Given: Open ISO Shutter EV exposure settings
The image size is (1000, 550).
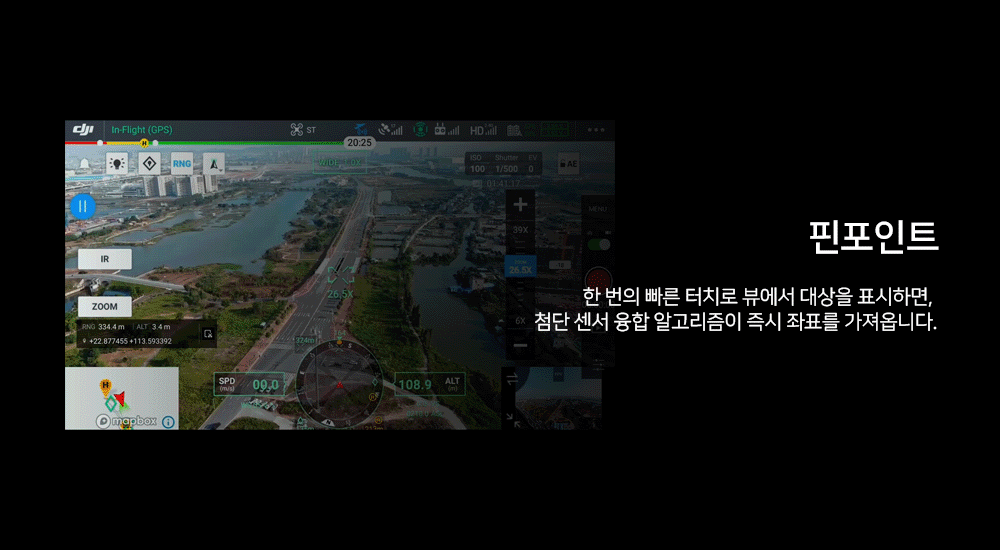Looking at the screenshot, I should pos(504,164).
